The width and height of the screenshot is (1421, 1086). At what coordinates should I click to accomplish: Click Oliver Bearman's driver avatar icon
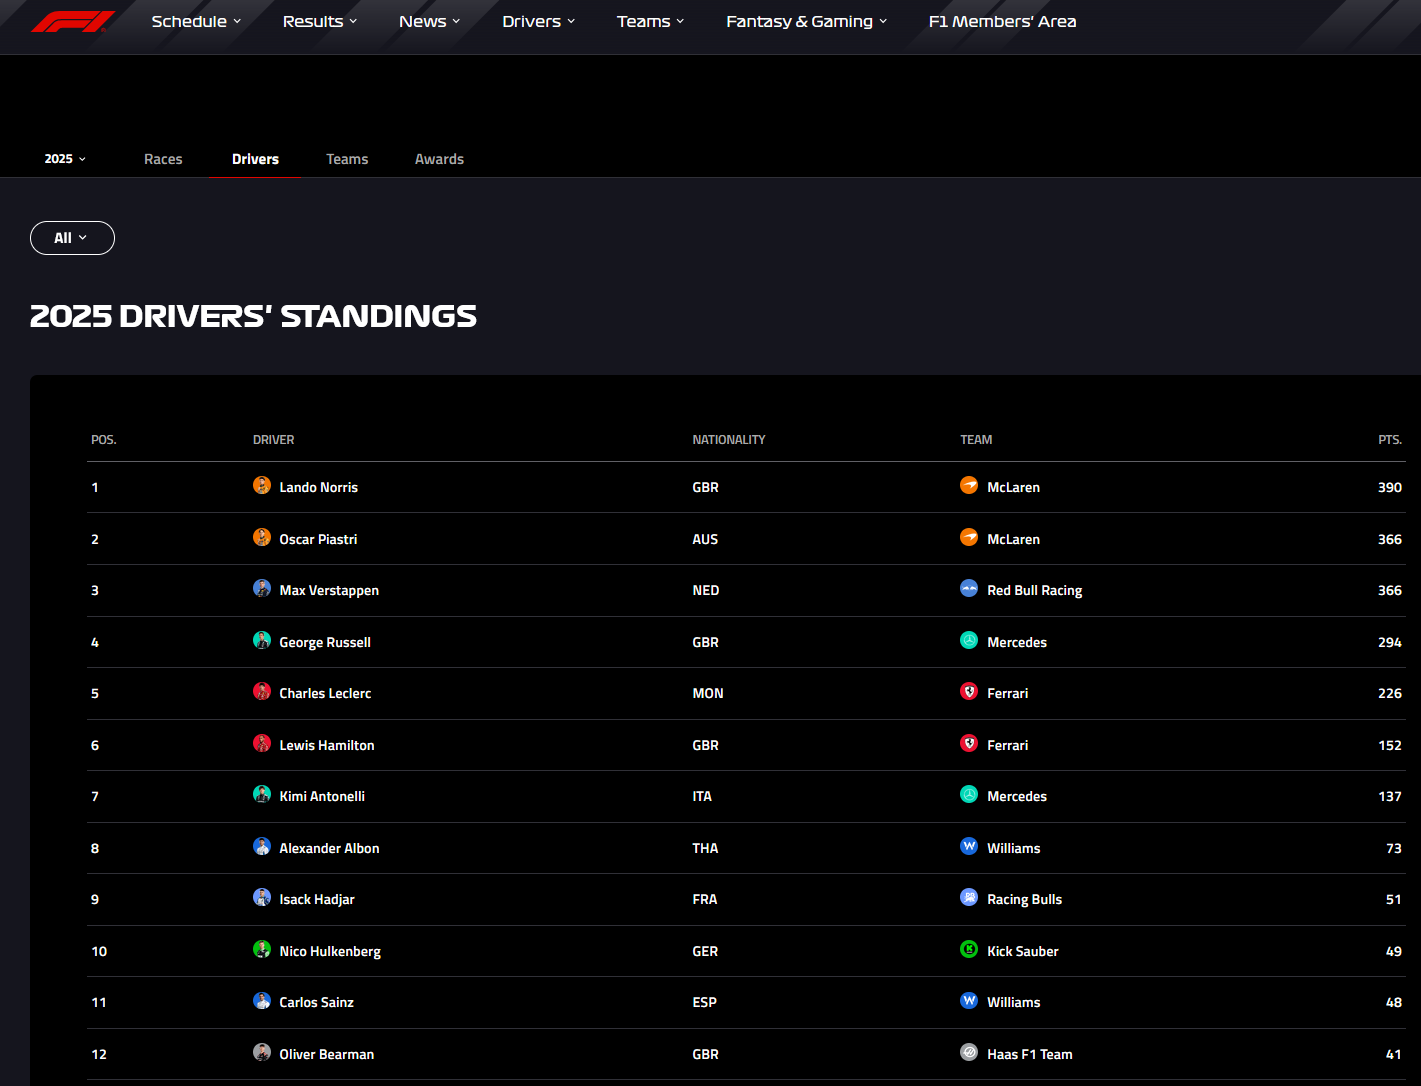(262, 1053)
